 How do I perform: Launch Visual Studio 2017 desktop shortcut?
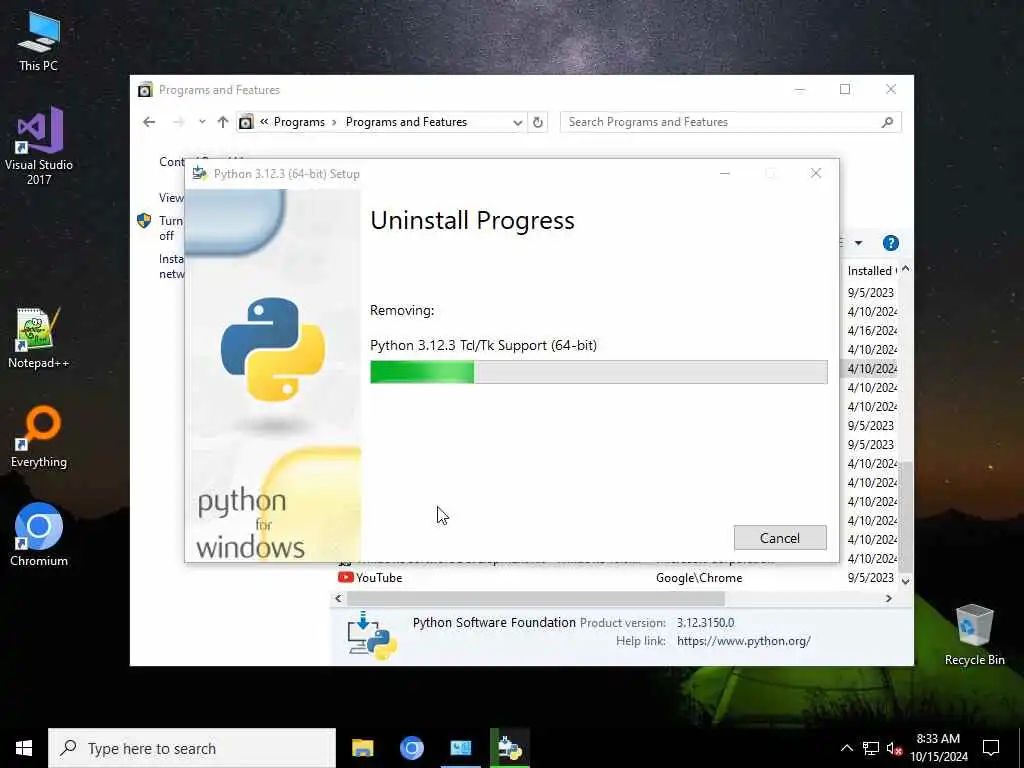point(39,145)
